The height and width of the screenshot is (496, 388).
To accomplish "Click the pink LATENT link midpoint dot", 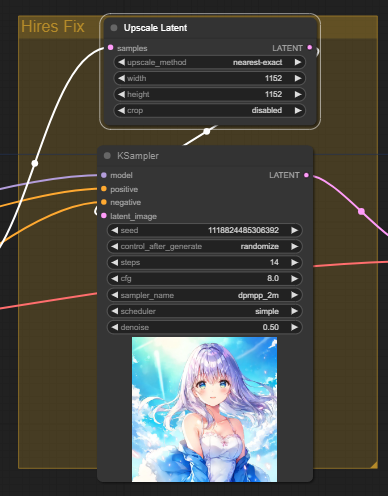I will pyautogui.click(x=361, y=211).
